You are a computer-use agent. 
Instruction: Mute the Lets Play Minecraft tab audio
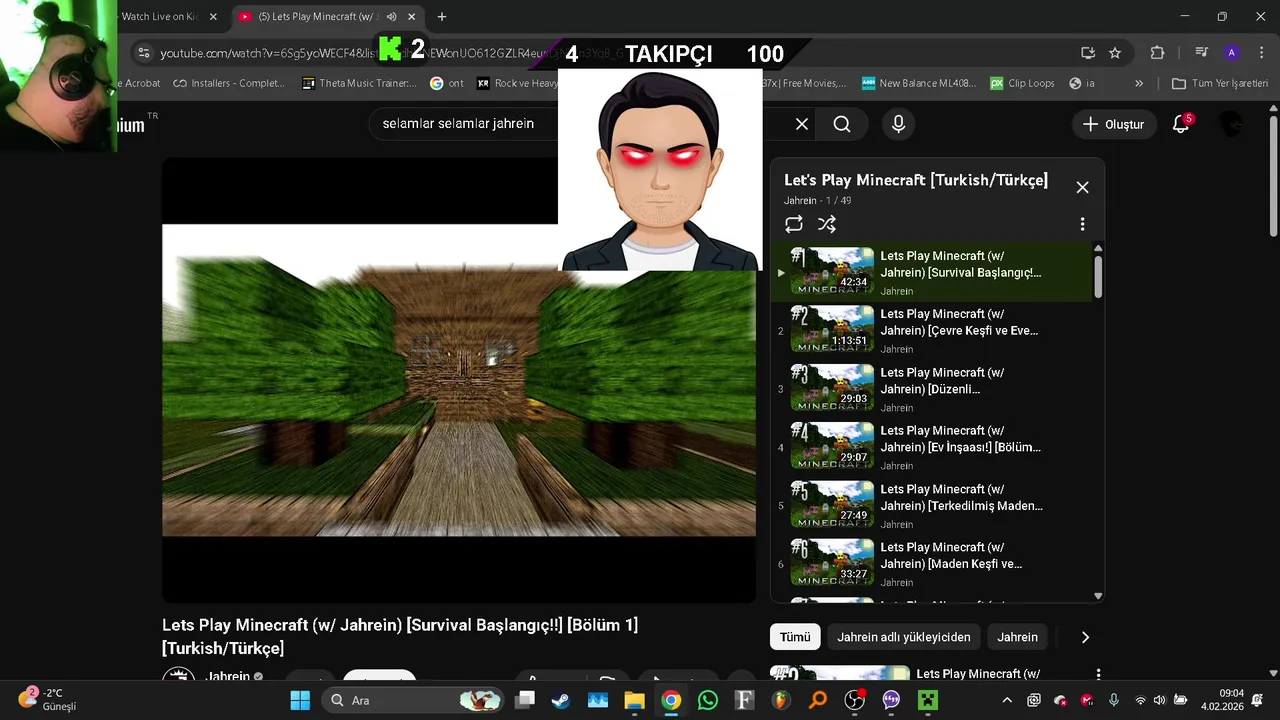tap(391, 16)
